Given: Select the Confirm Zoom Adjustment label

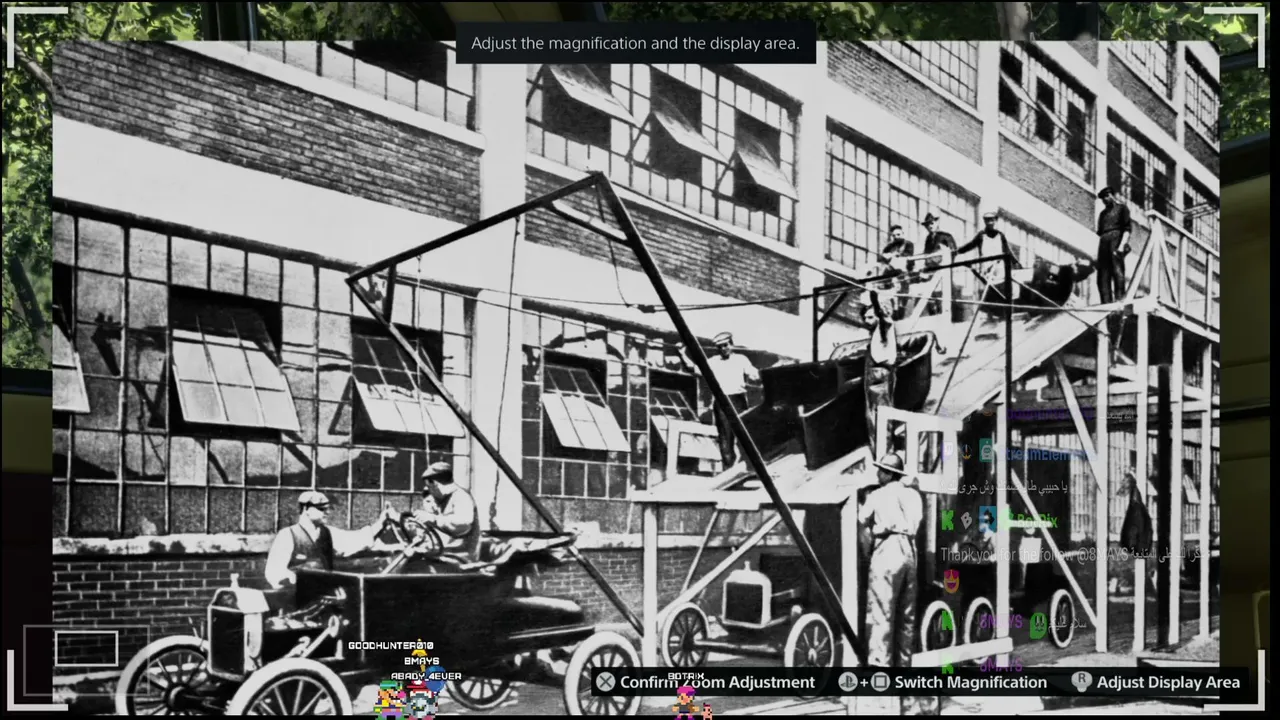Looking at the screenshot, I should coord(717,682).
